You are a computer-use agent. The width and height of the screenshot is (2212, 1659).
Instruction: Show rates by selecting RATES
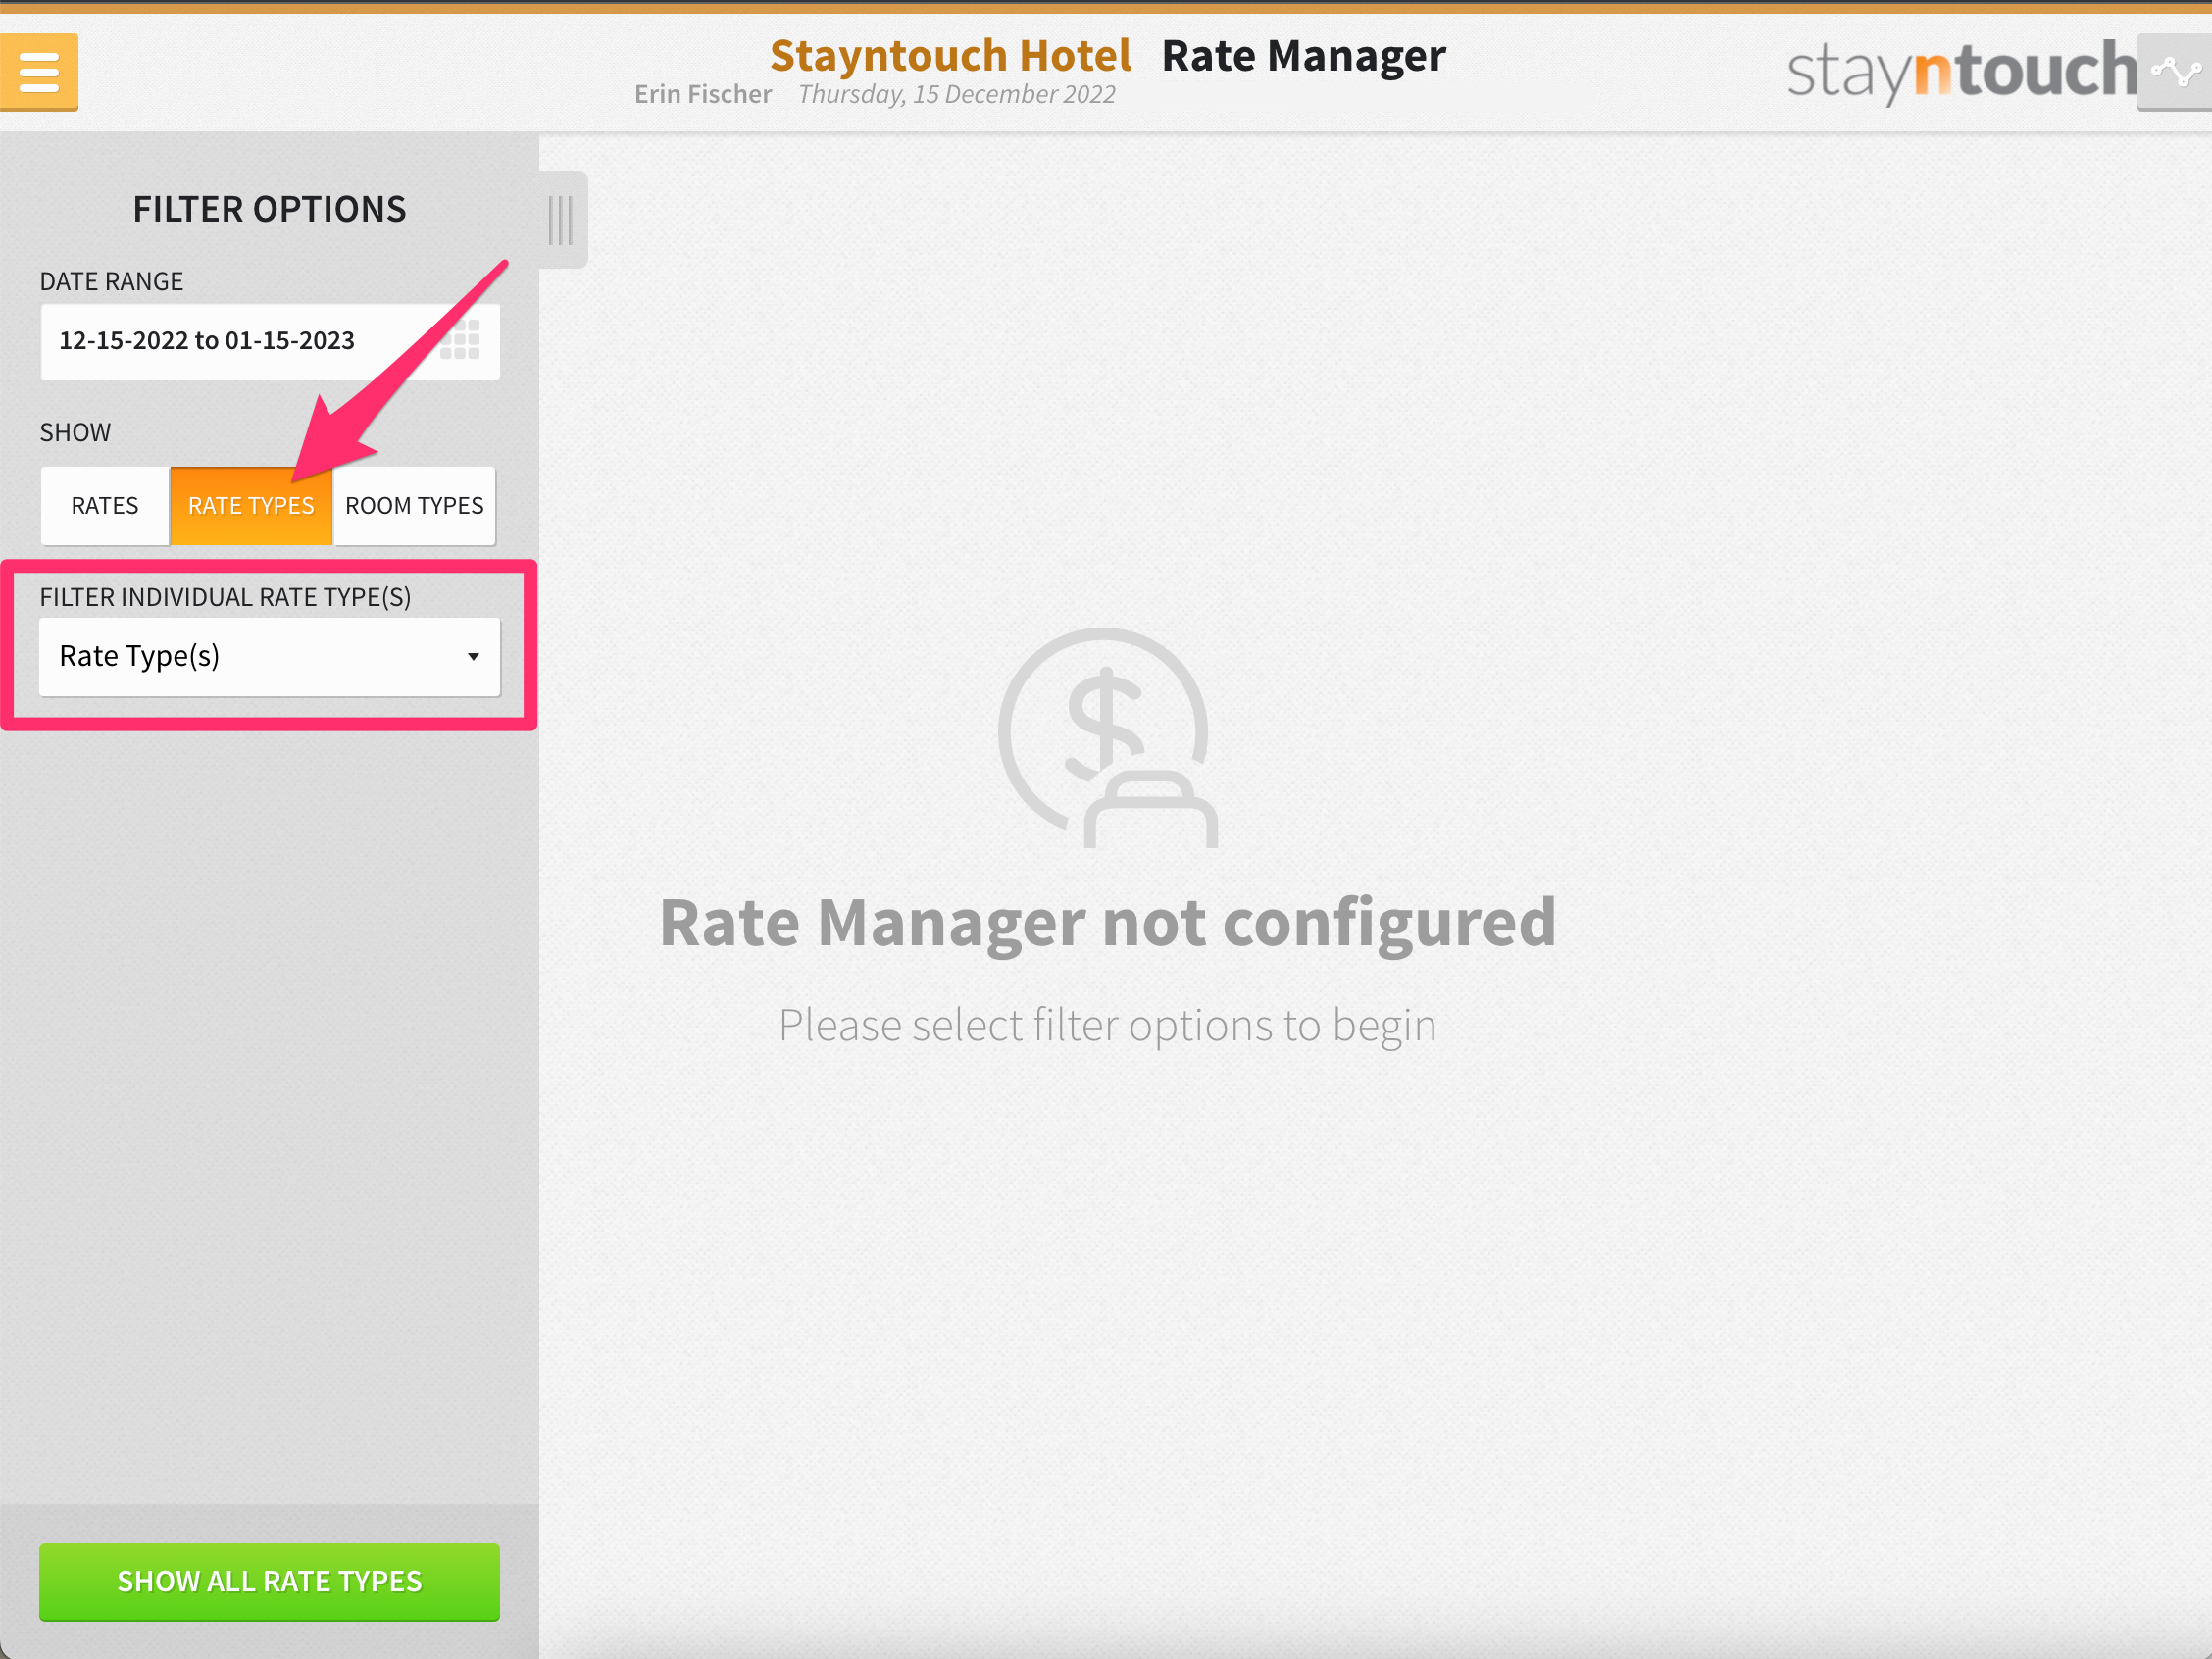(x=105, y=506)
